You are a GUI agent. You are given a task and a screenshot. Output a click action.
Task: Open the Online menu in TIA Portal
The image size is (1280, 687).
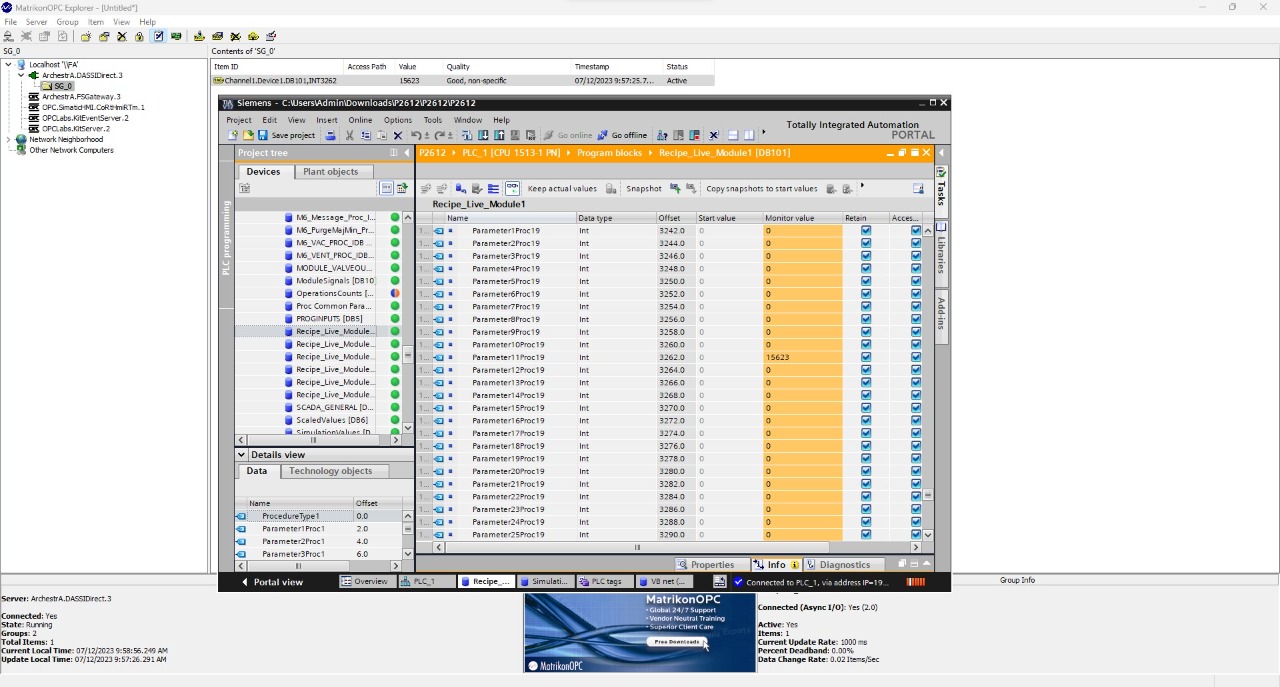click(x=360, y=120)
